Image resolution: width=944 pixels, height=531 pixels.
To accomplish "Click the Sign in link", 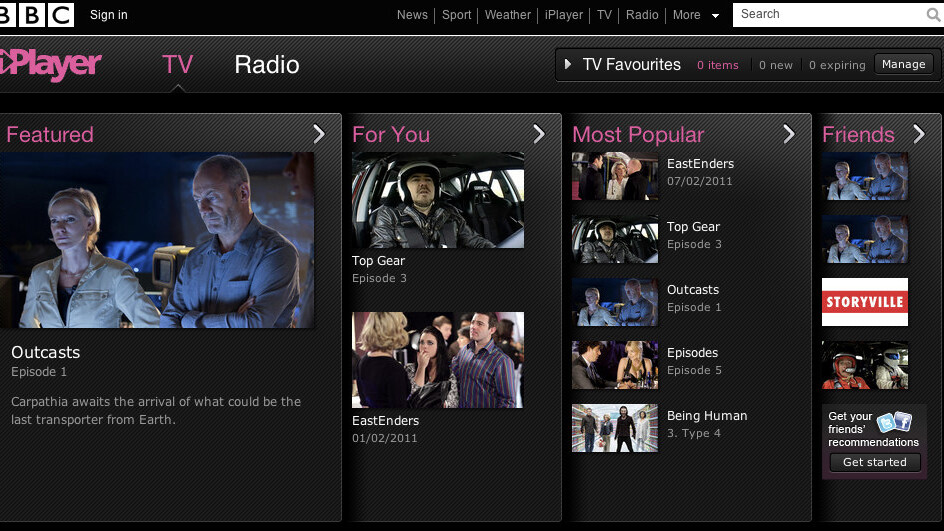I will [109, 15].
